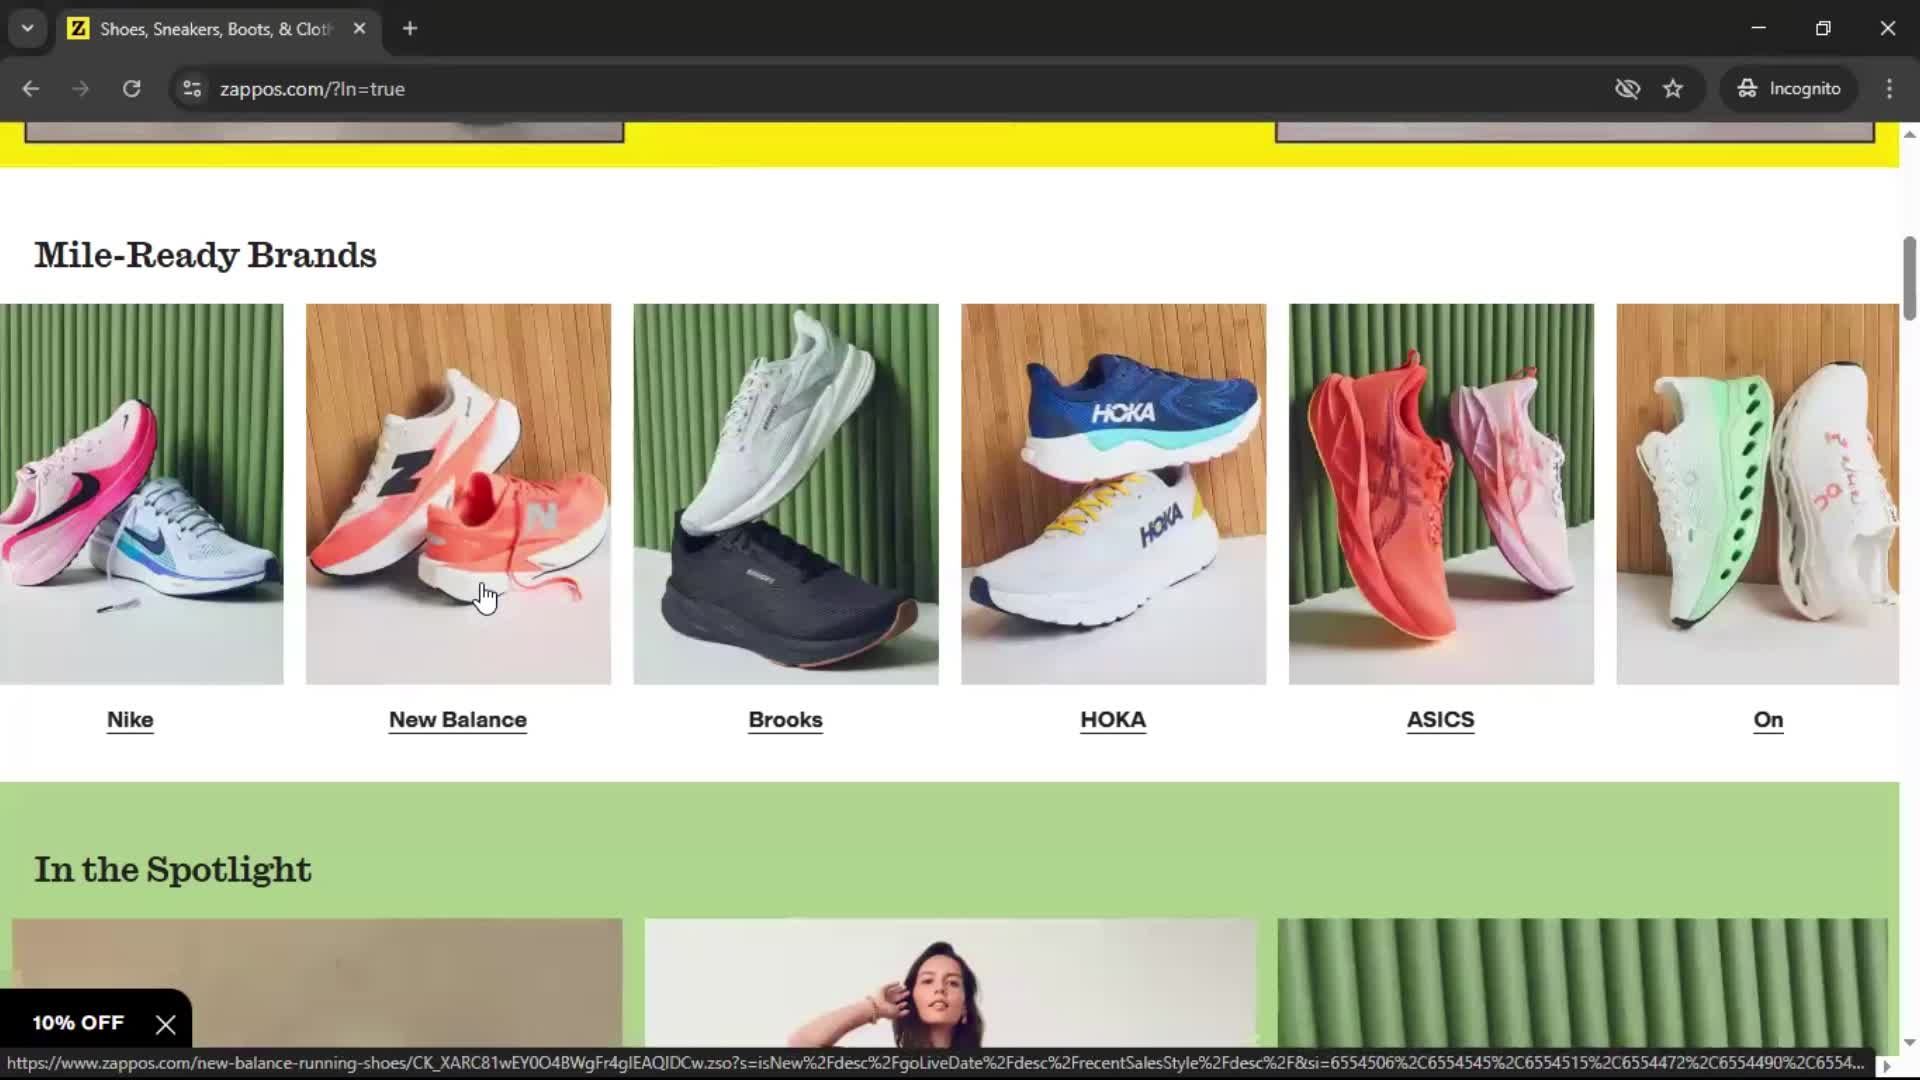1920x1080 pixels.
Task: Open the On brand link
Action: 1768,720
